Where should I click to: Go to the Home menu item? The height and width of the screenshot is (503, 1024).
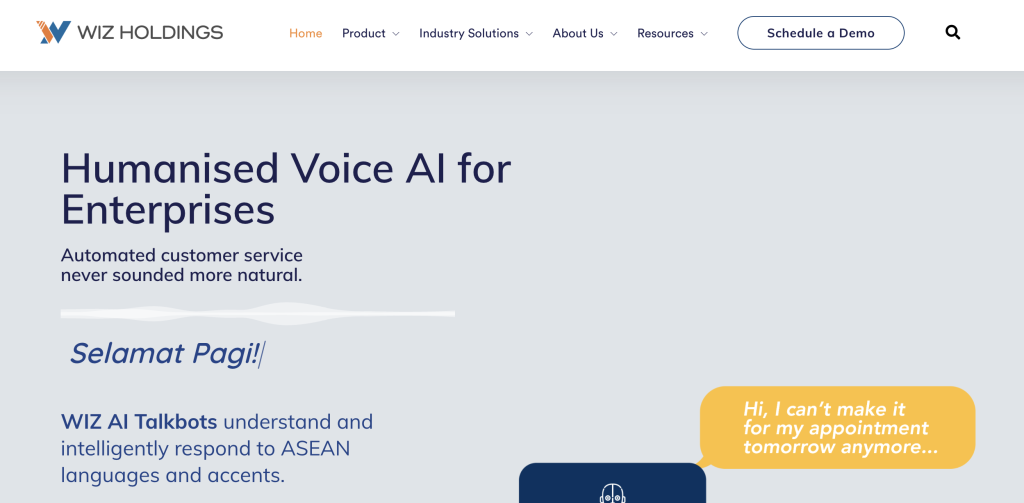pyautogui.click(x=306, y=33)
